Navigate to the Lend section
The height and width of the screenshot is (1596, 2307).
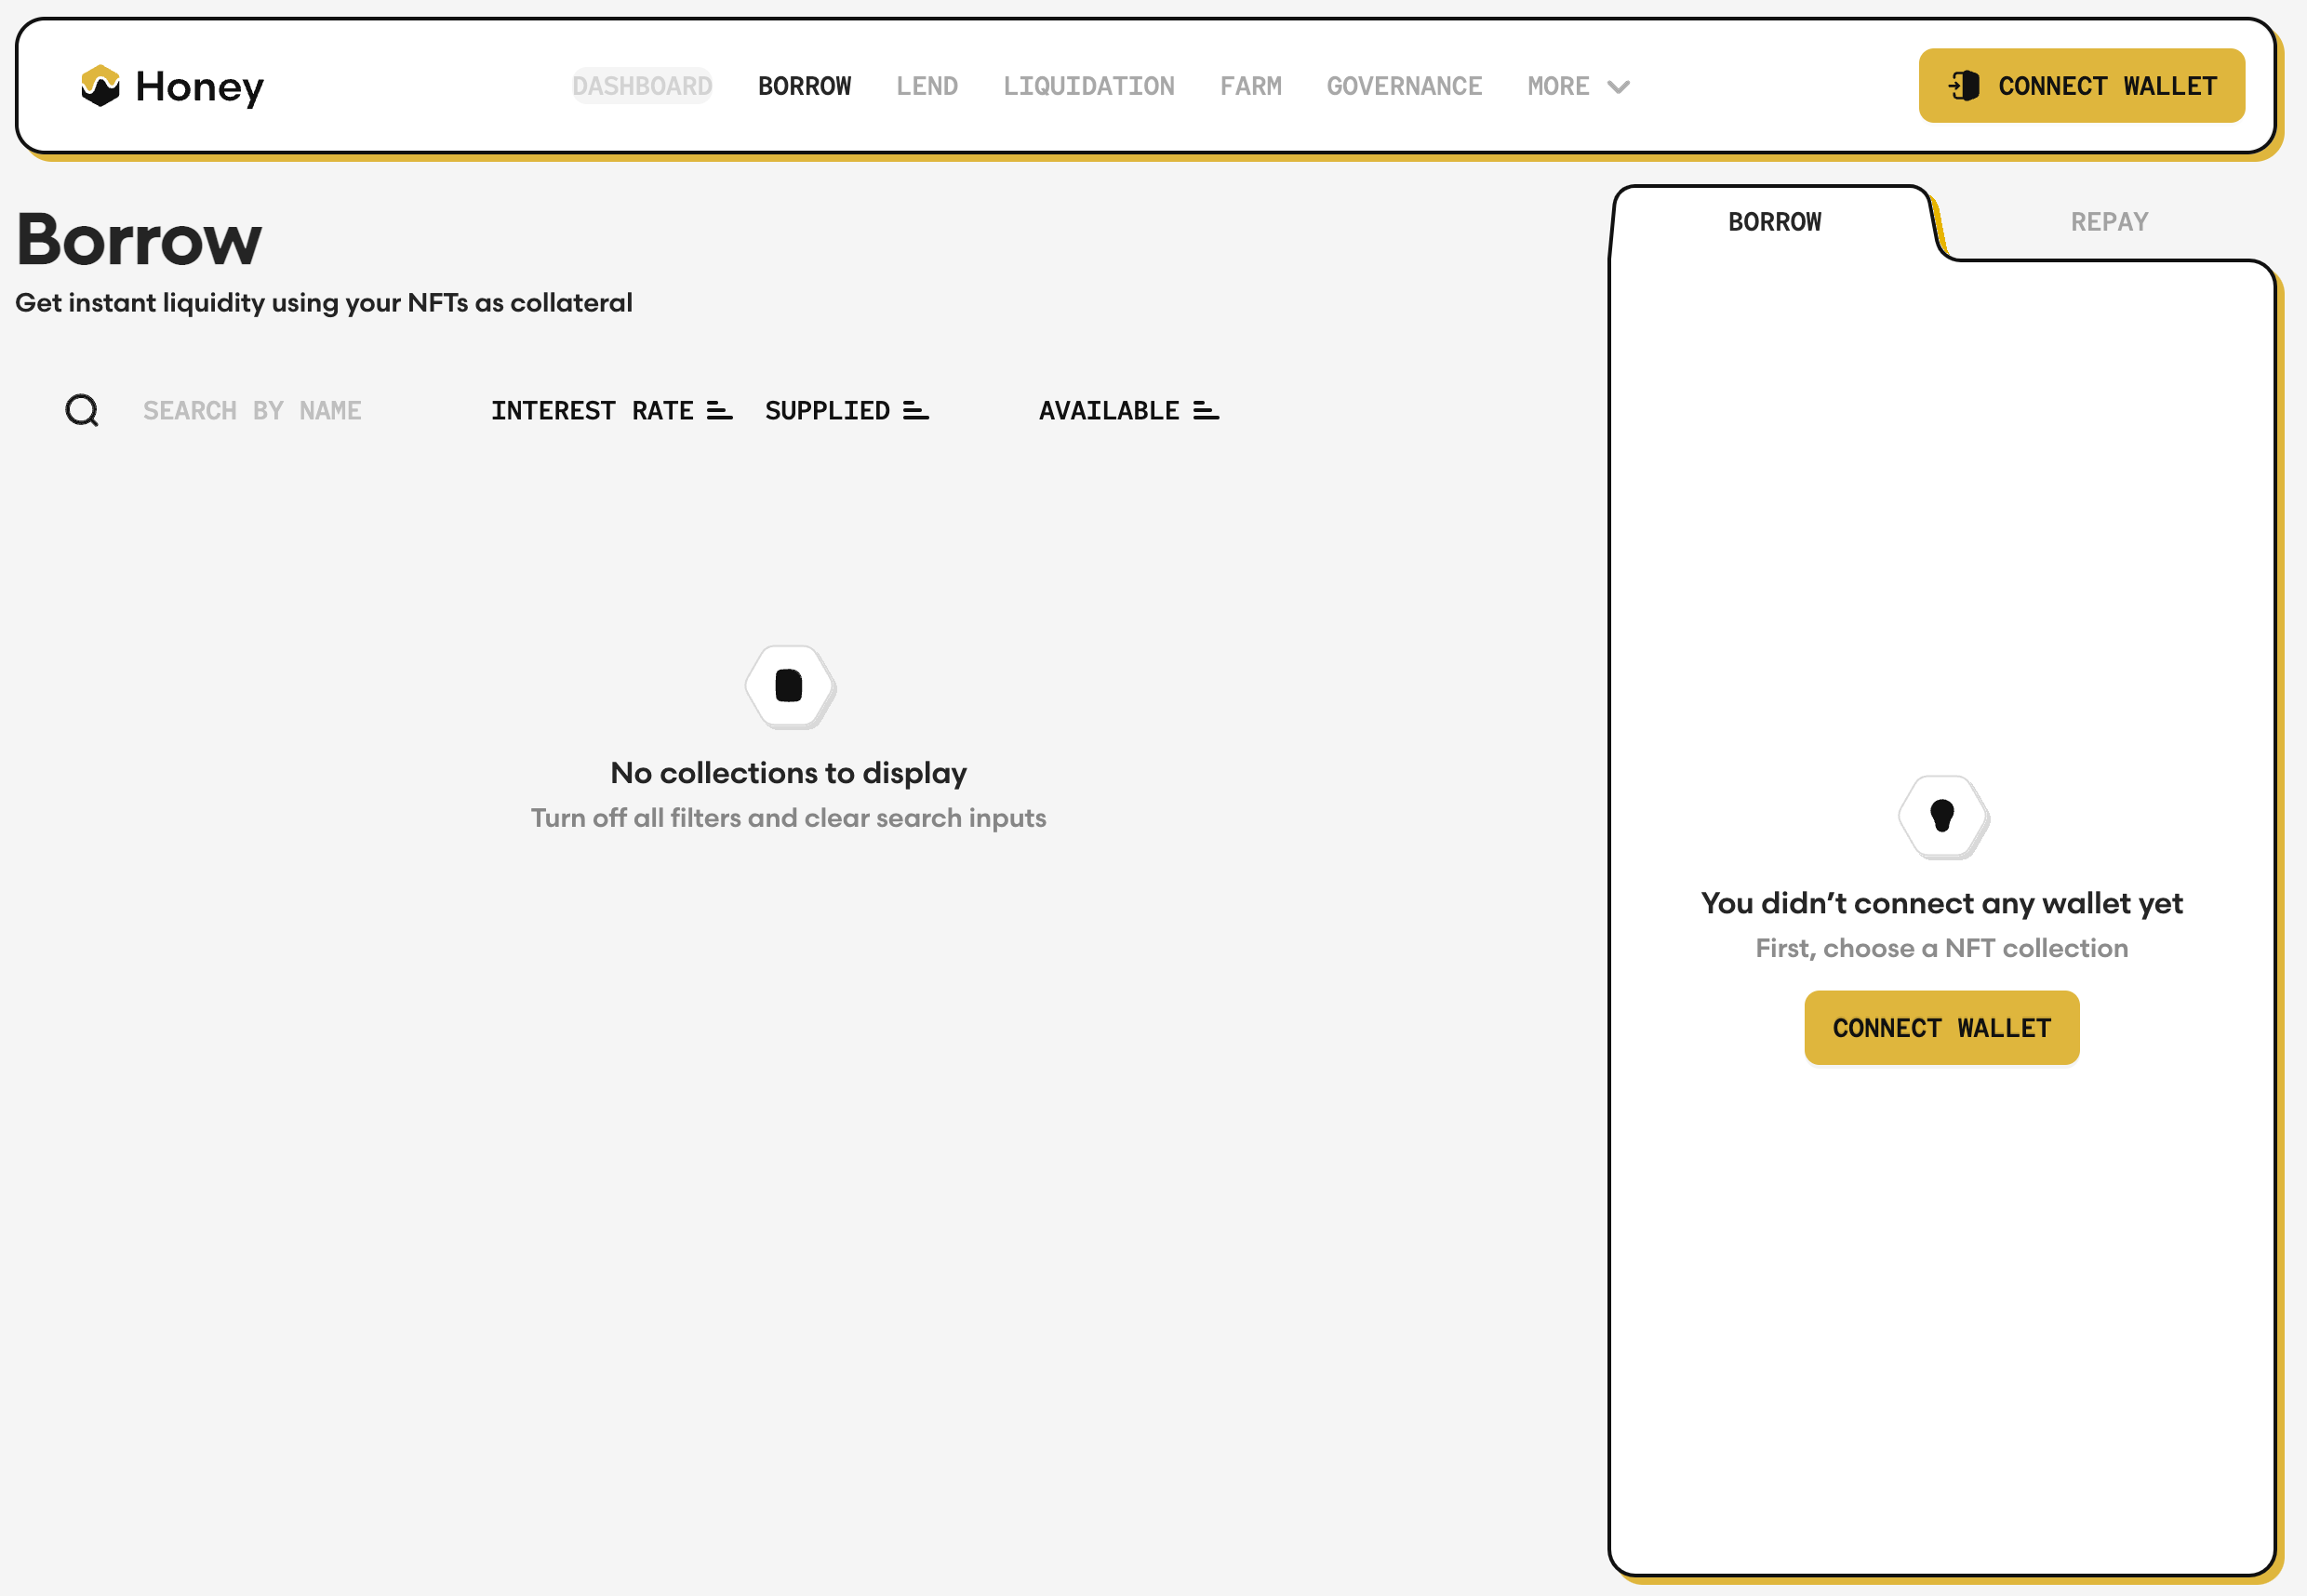click(x=927, y=86)
